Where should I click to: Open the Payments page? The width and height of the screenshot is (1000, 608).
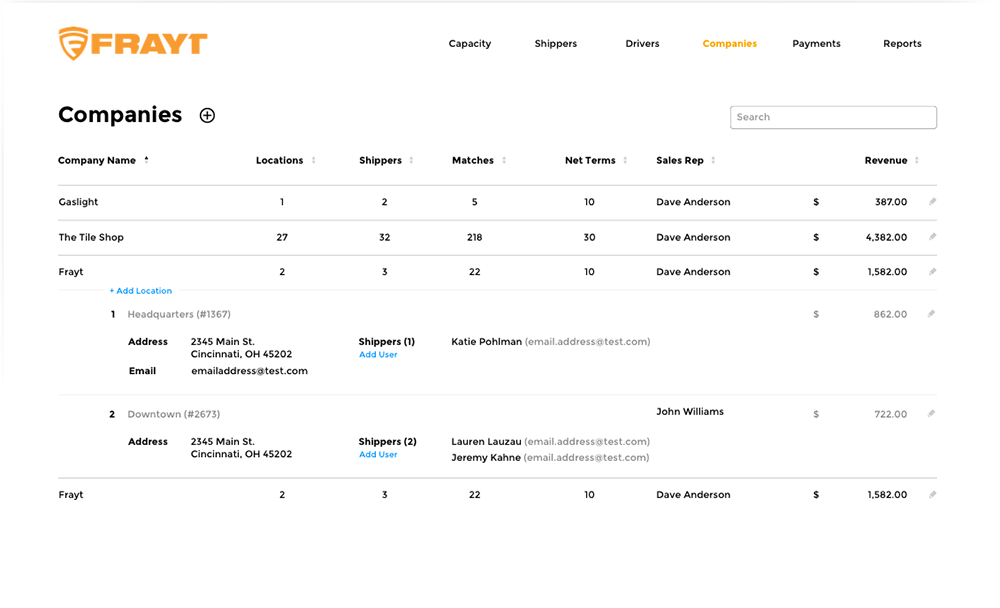coord(816,43)
